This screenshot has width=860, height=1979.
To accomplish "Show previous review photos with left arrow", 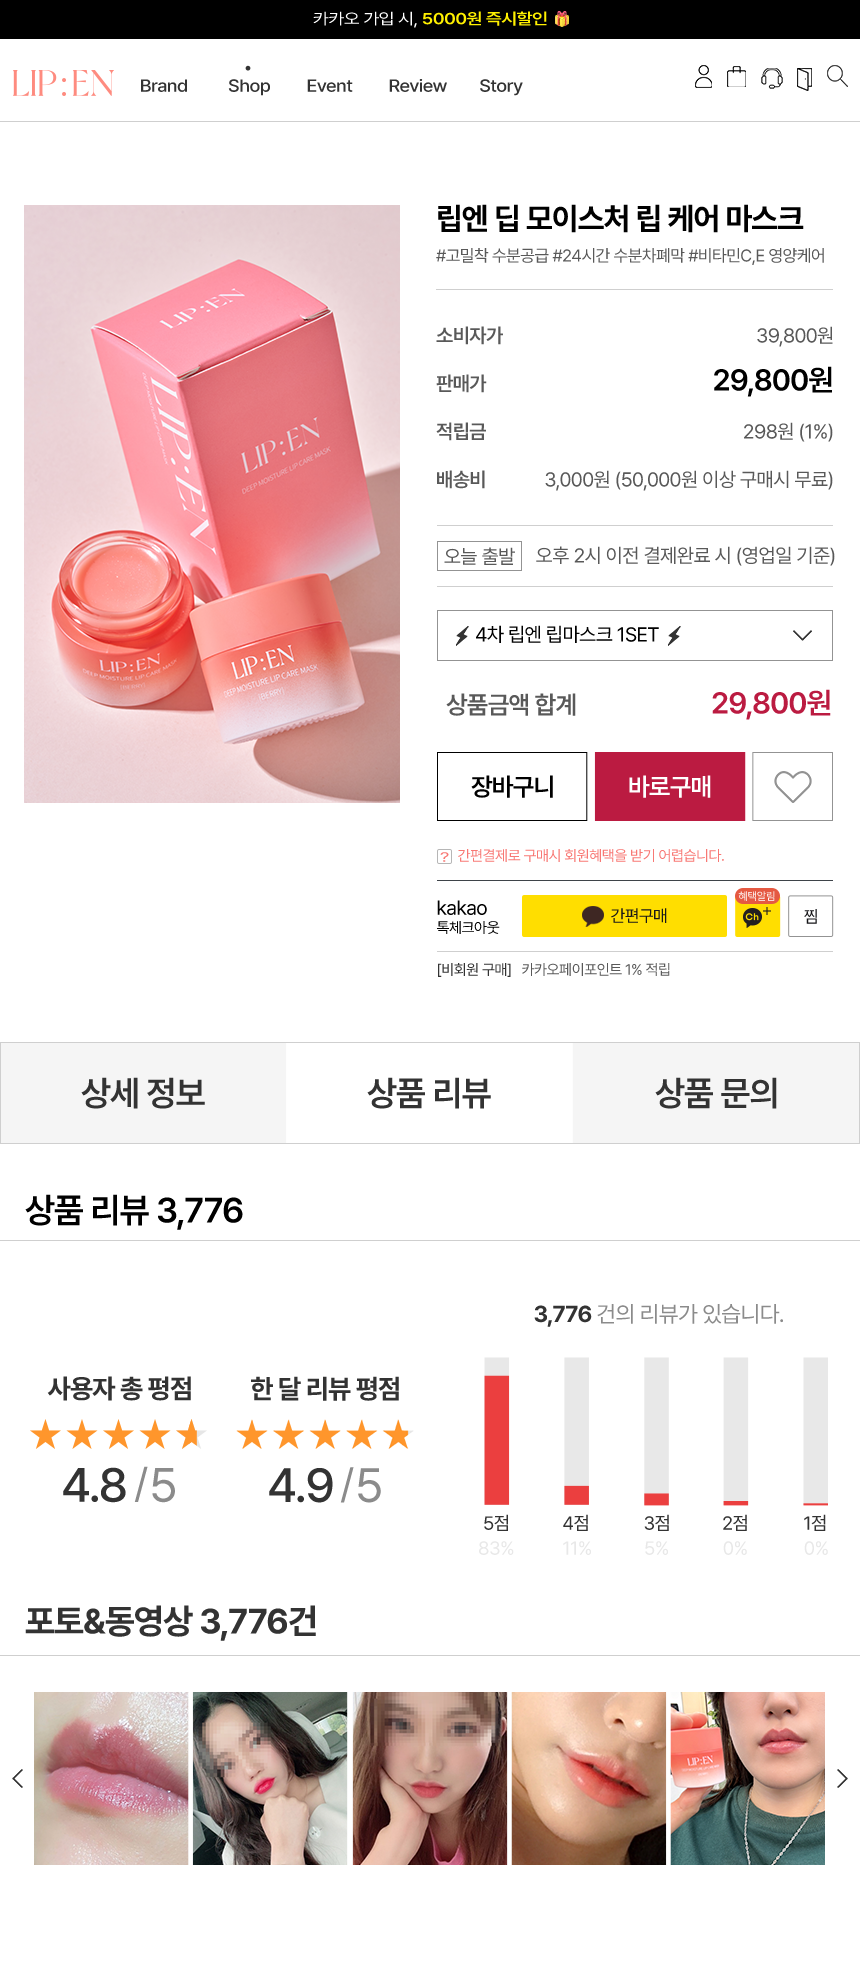I will coord(17,1778).
